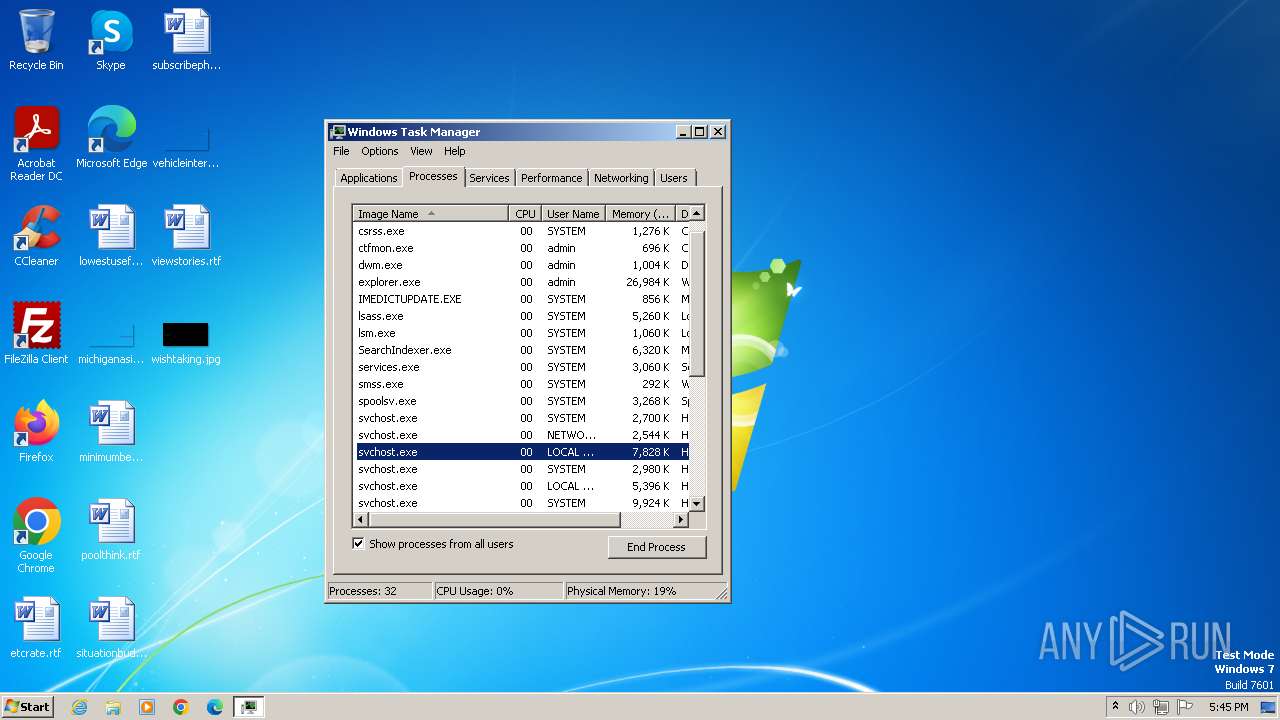Image resolution: width=1280 pixels, height=720 pixels.
Task: Select the poolthink.rtf document icon
Action: (111, 529)
